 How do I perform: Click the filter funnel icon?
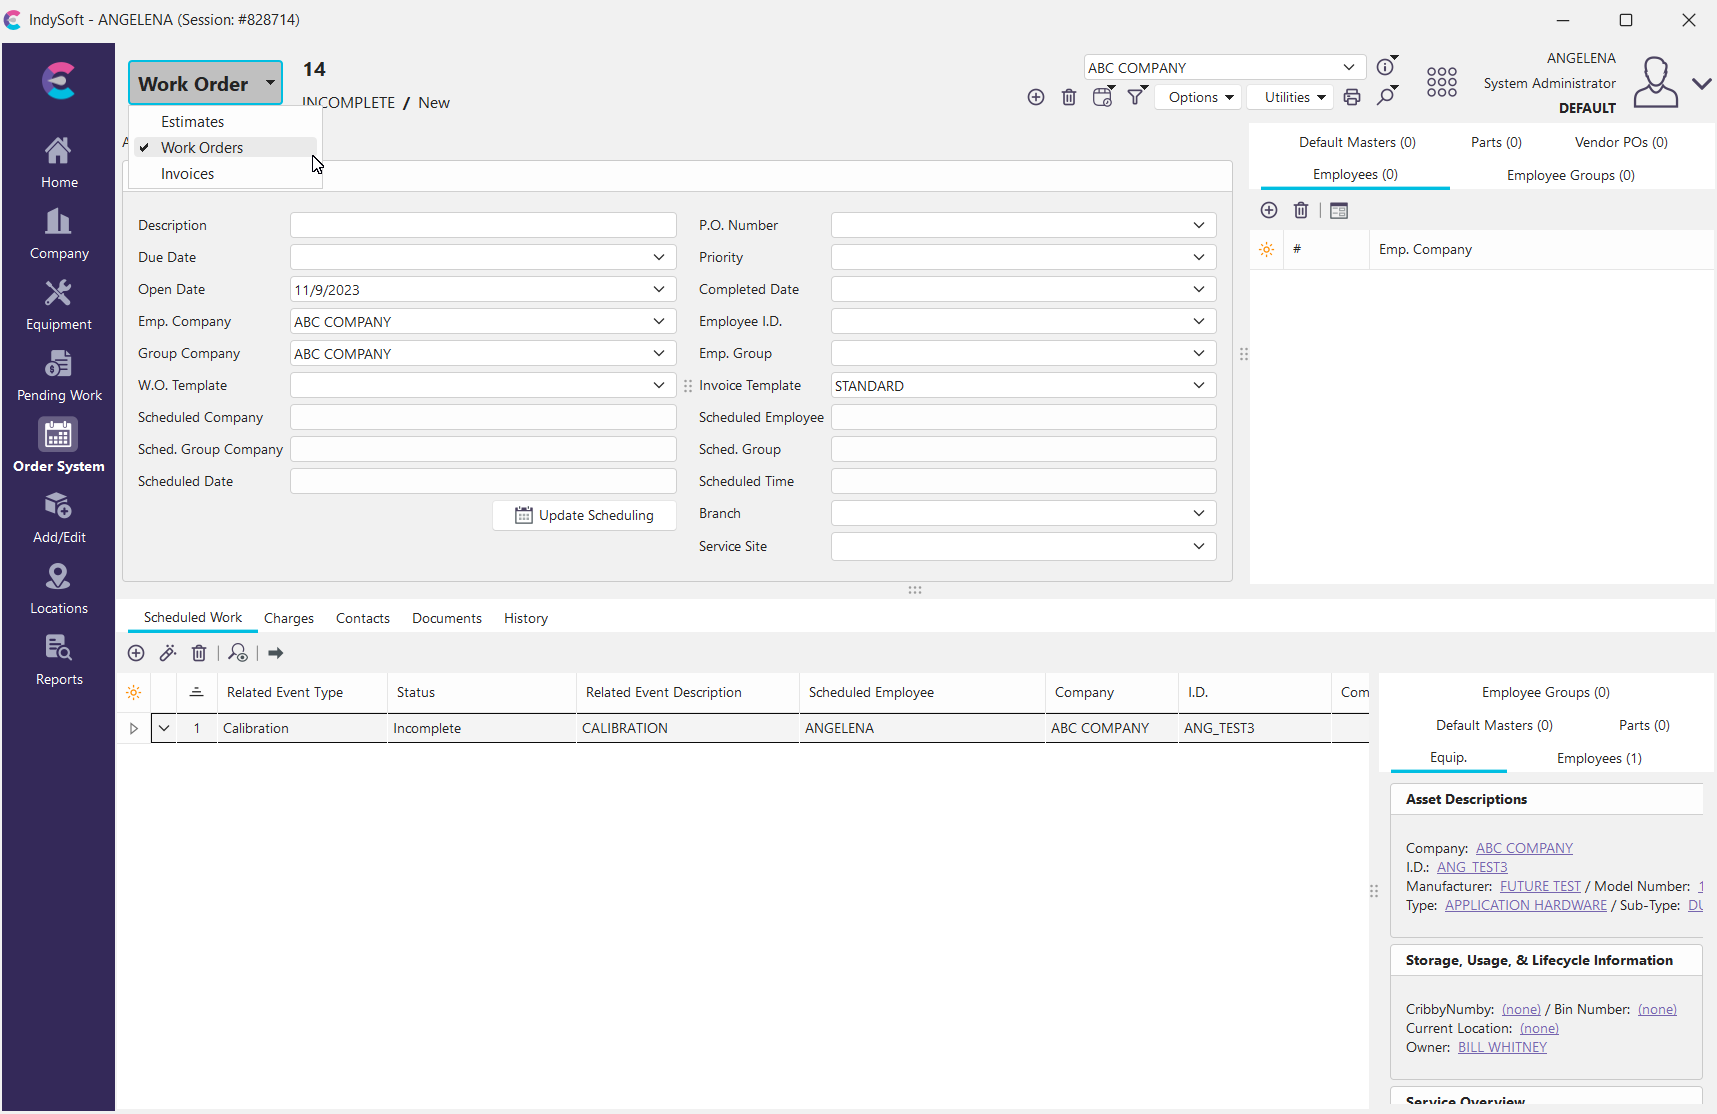1136,97
